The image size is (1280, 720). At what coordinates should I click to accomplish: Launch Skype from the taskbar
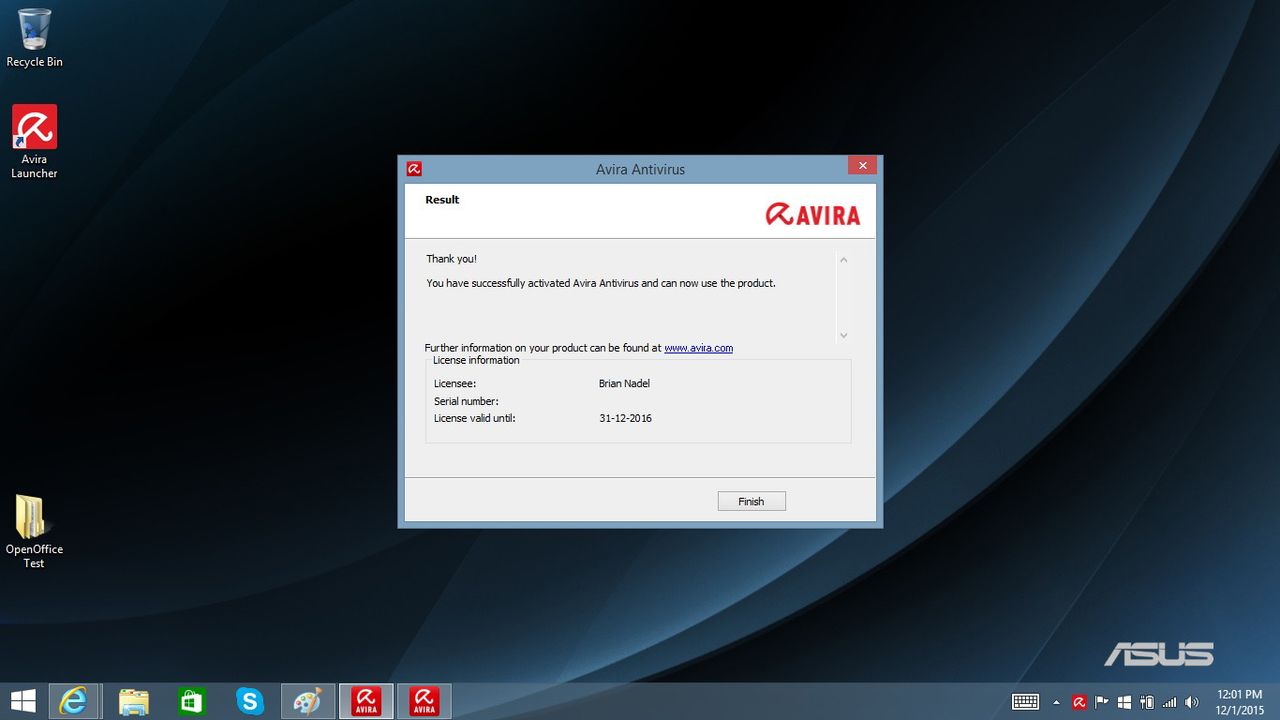coord(249,701)
